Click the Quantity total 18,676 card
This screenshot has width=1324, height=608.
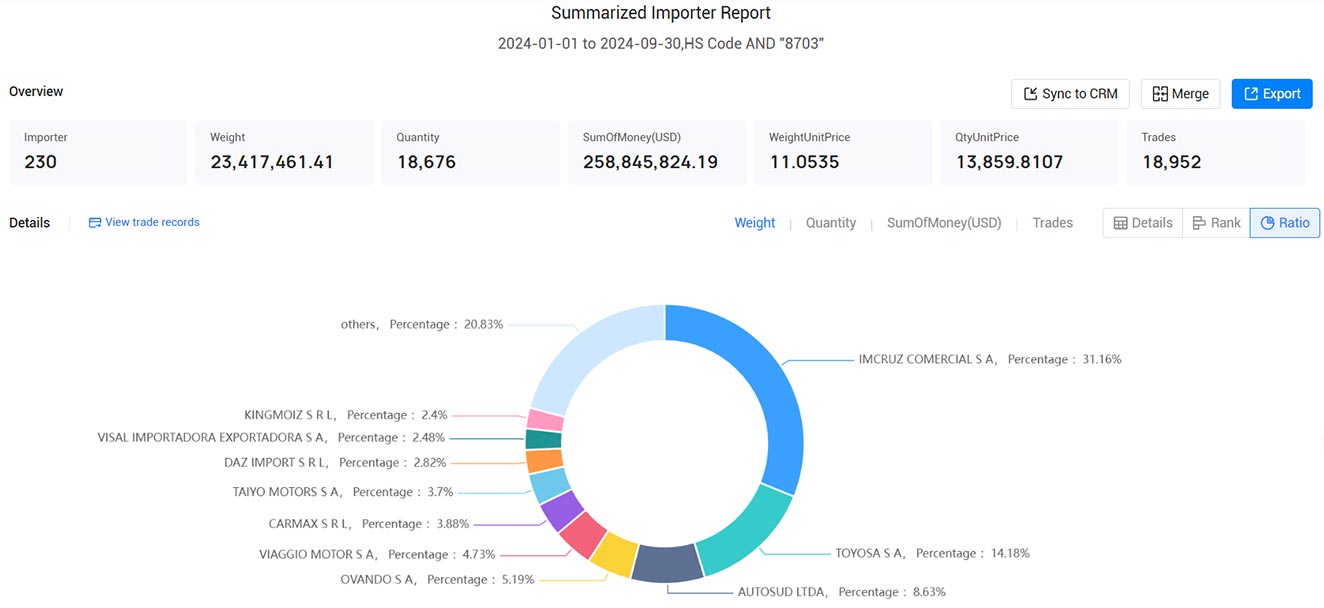coord(471,152)
